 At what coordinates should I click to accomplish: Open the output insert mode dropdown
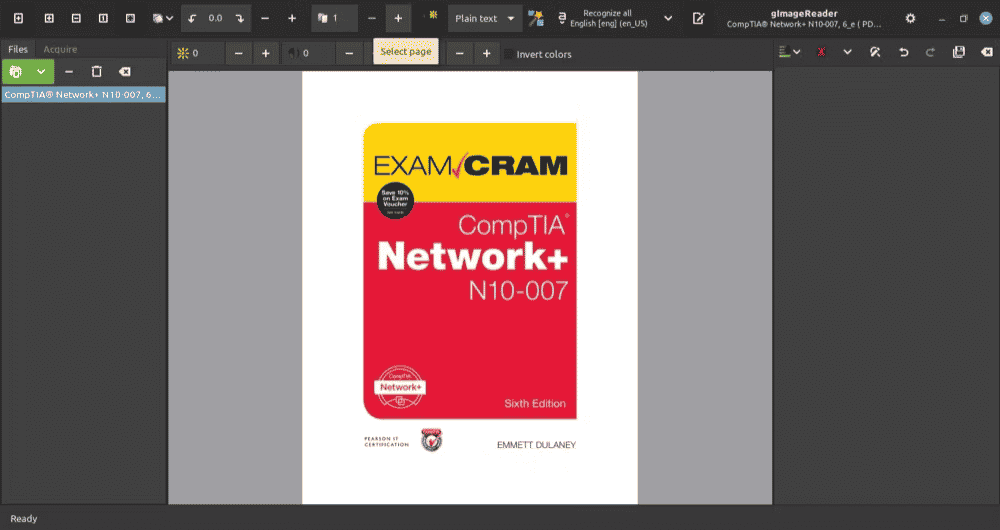(x=790, y=52)
